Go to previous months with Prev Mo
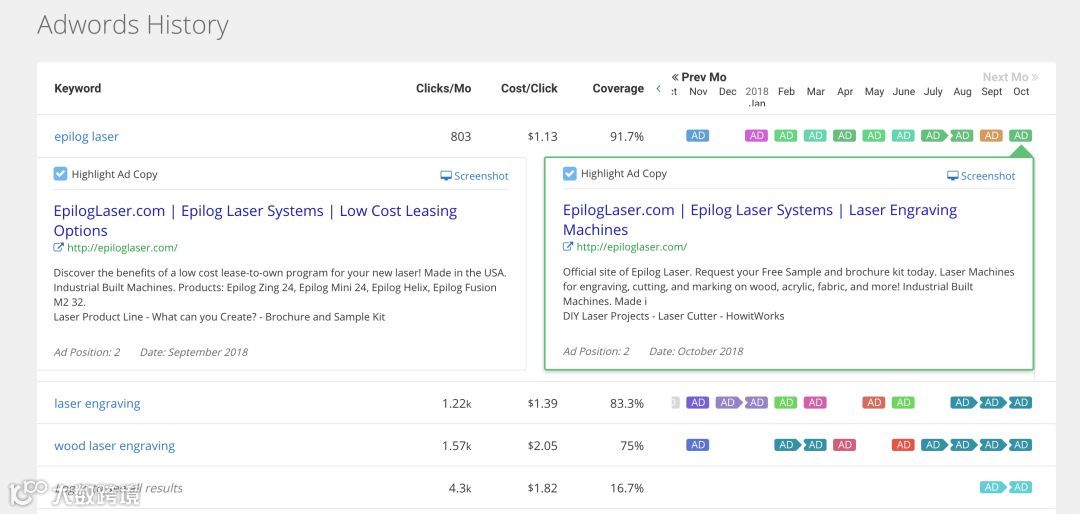Image resolution: width=1080 pixels, height=514 pixels. pos(699,77)
